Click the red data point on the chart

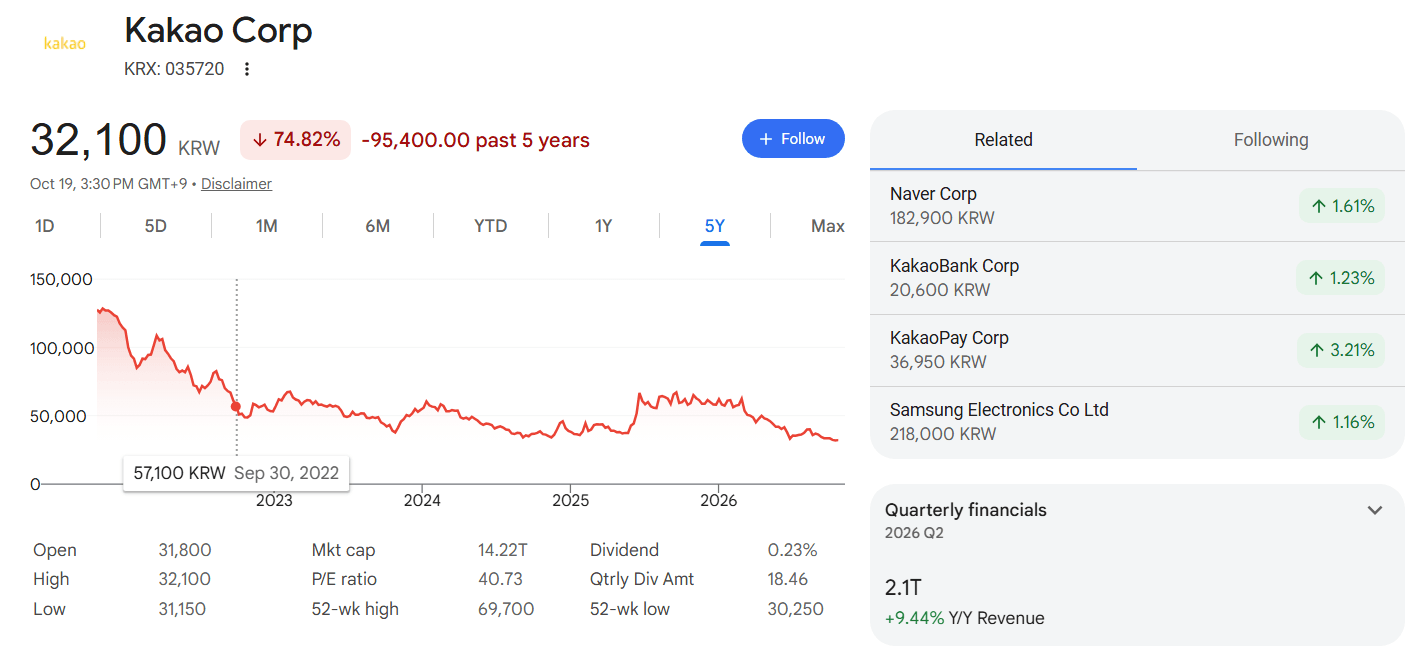tap(236, 406)
